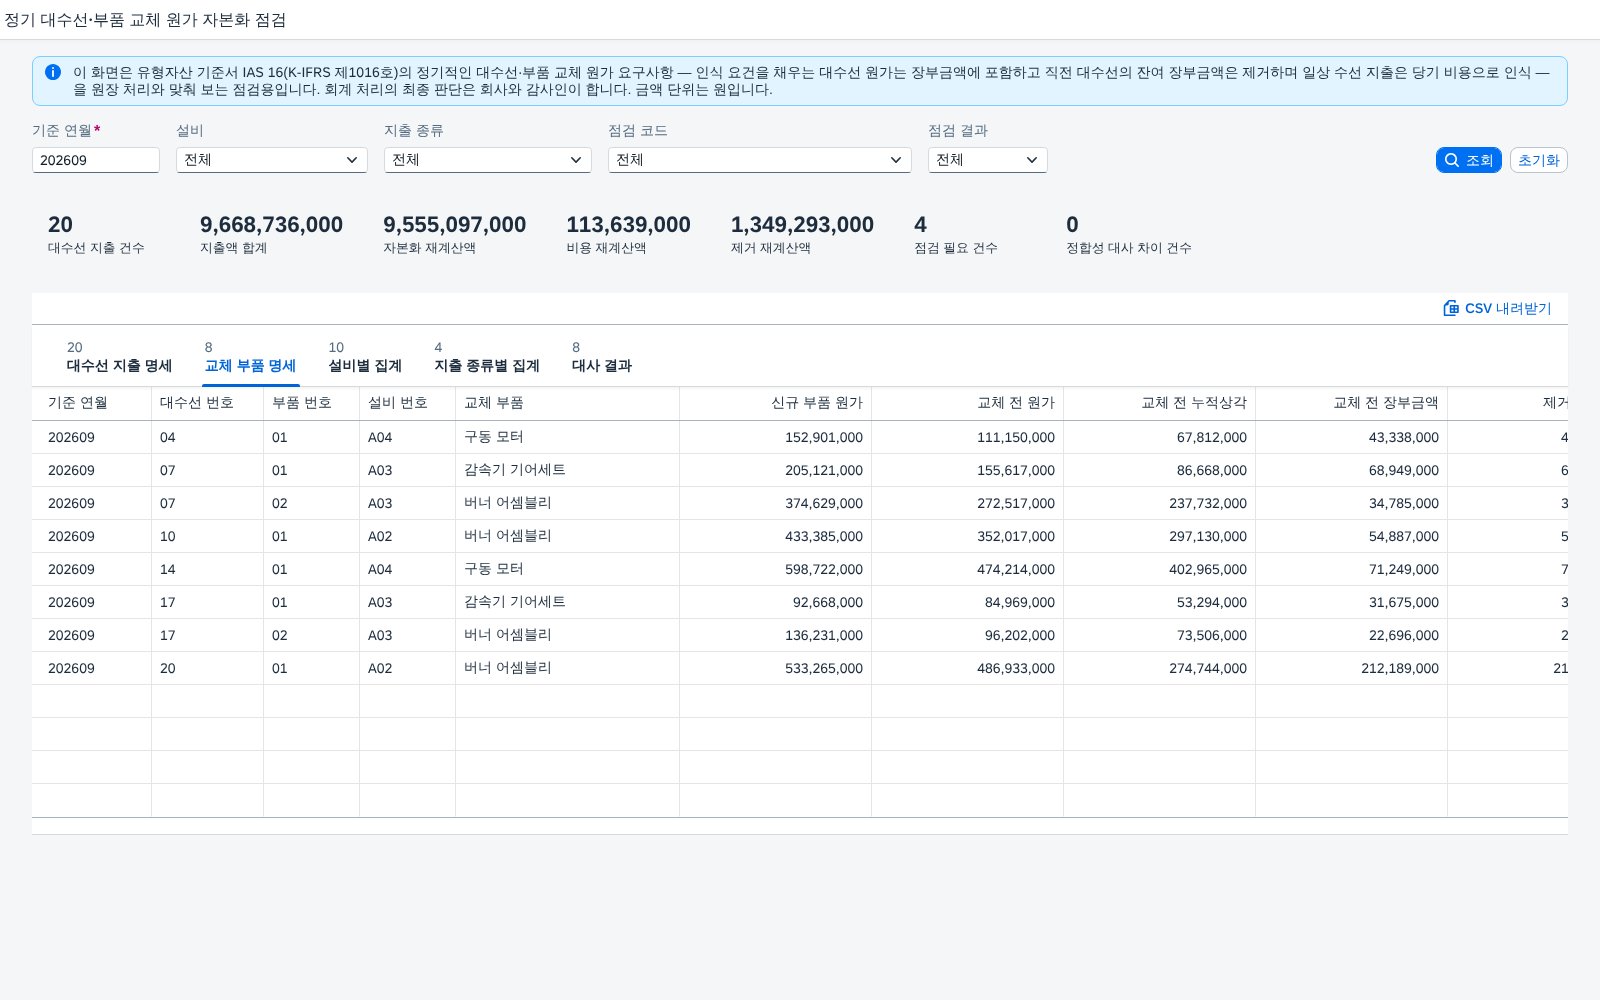Click the blue info icon in the notice banner
Screen dimensions: 1600x1000
(x=53, y=72)
